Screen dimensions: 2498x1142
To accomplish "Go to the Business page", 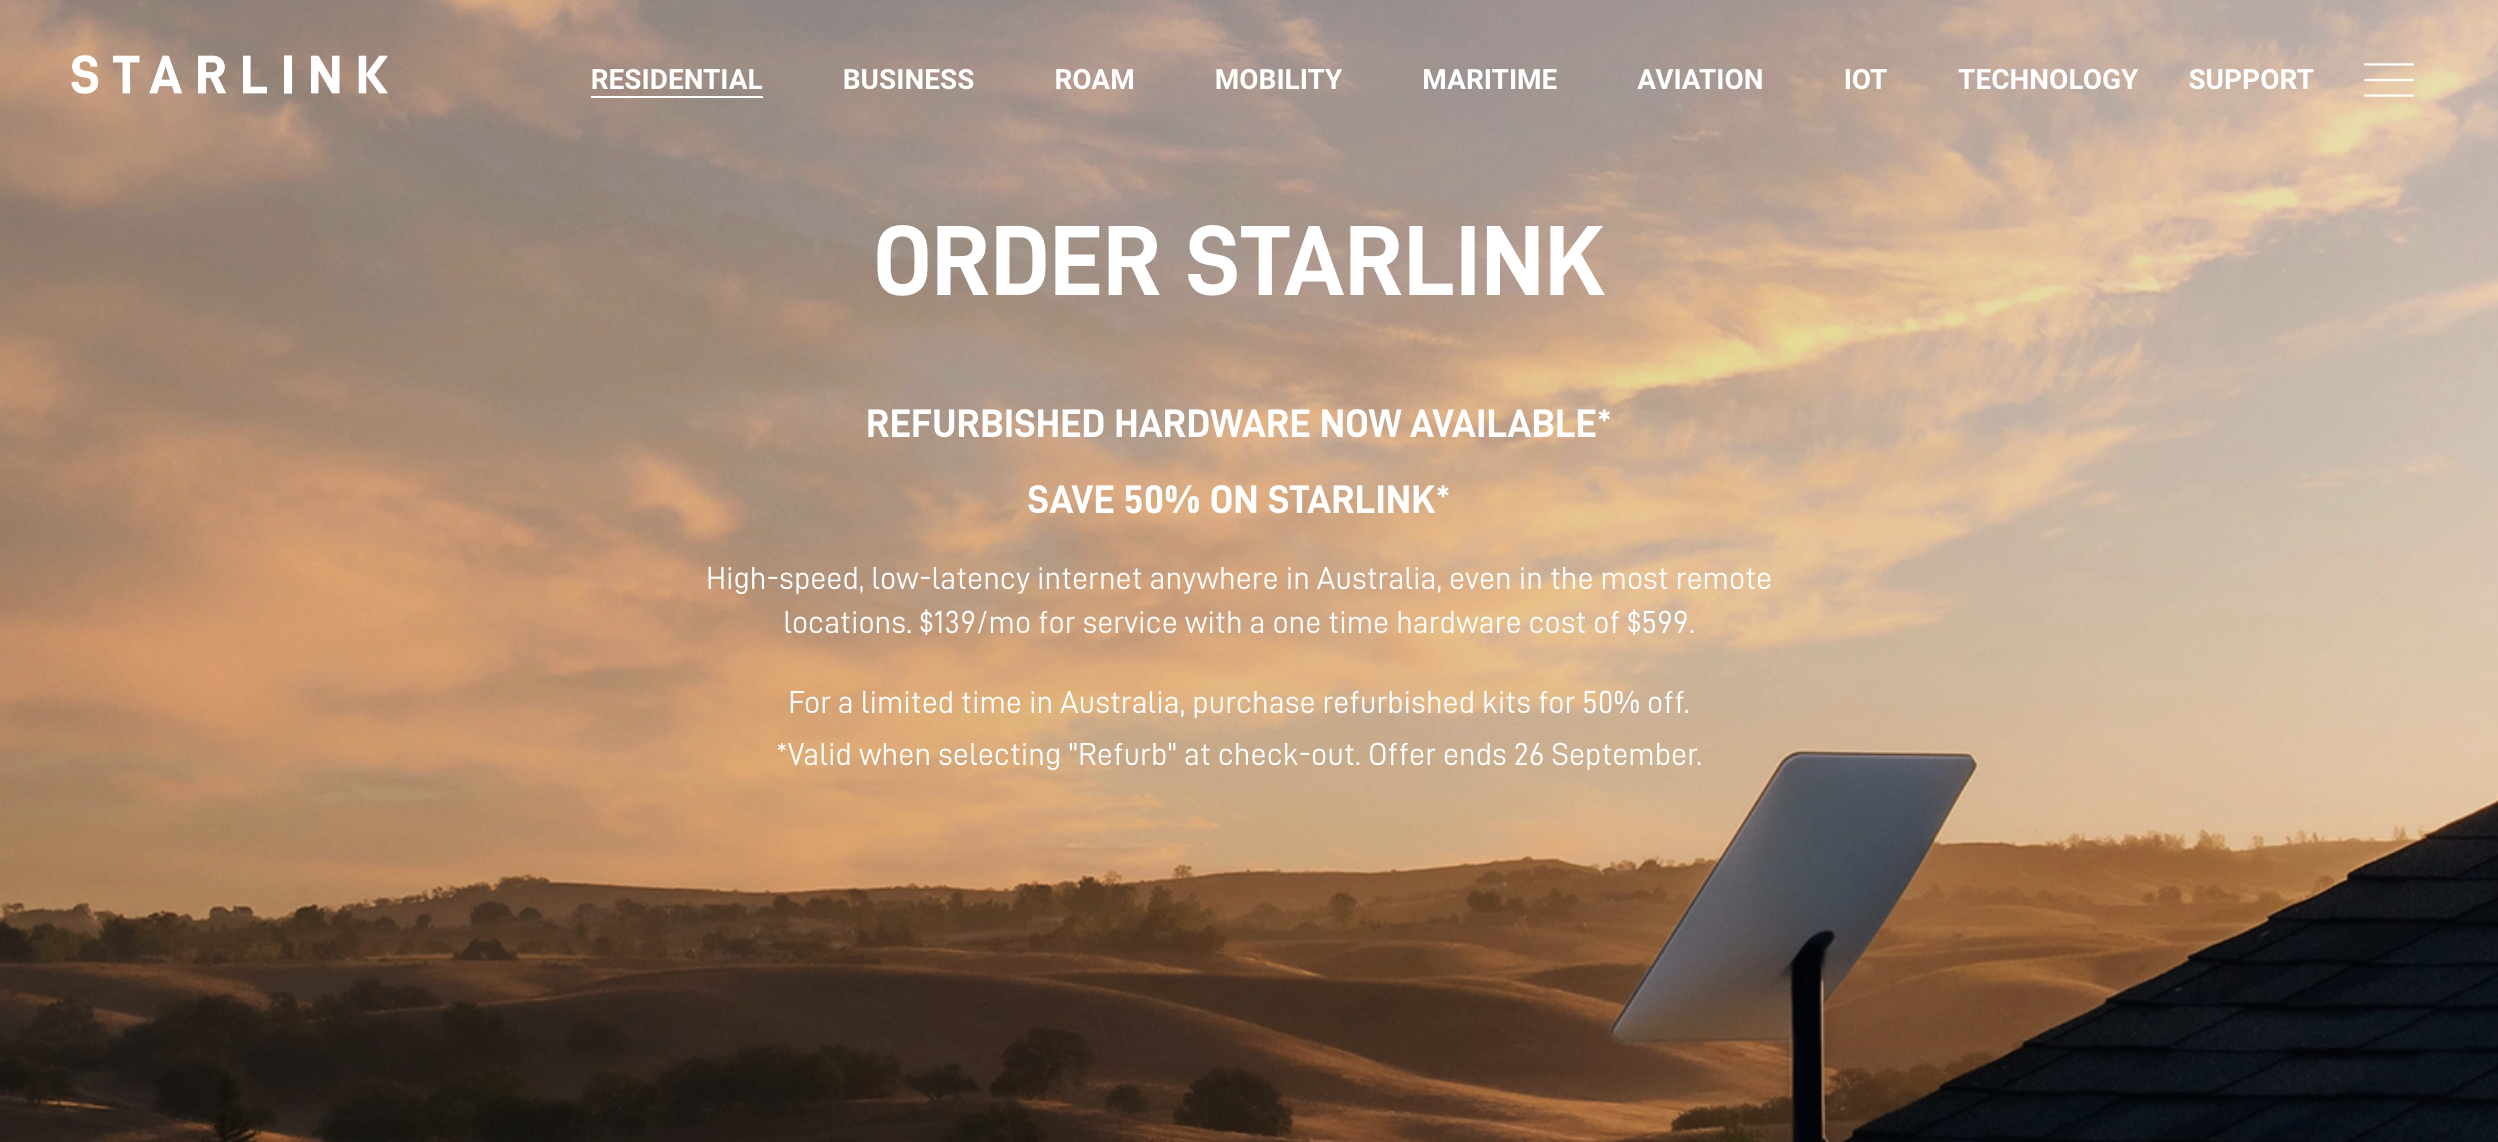I will pos(908,79).
